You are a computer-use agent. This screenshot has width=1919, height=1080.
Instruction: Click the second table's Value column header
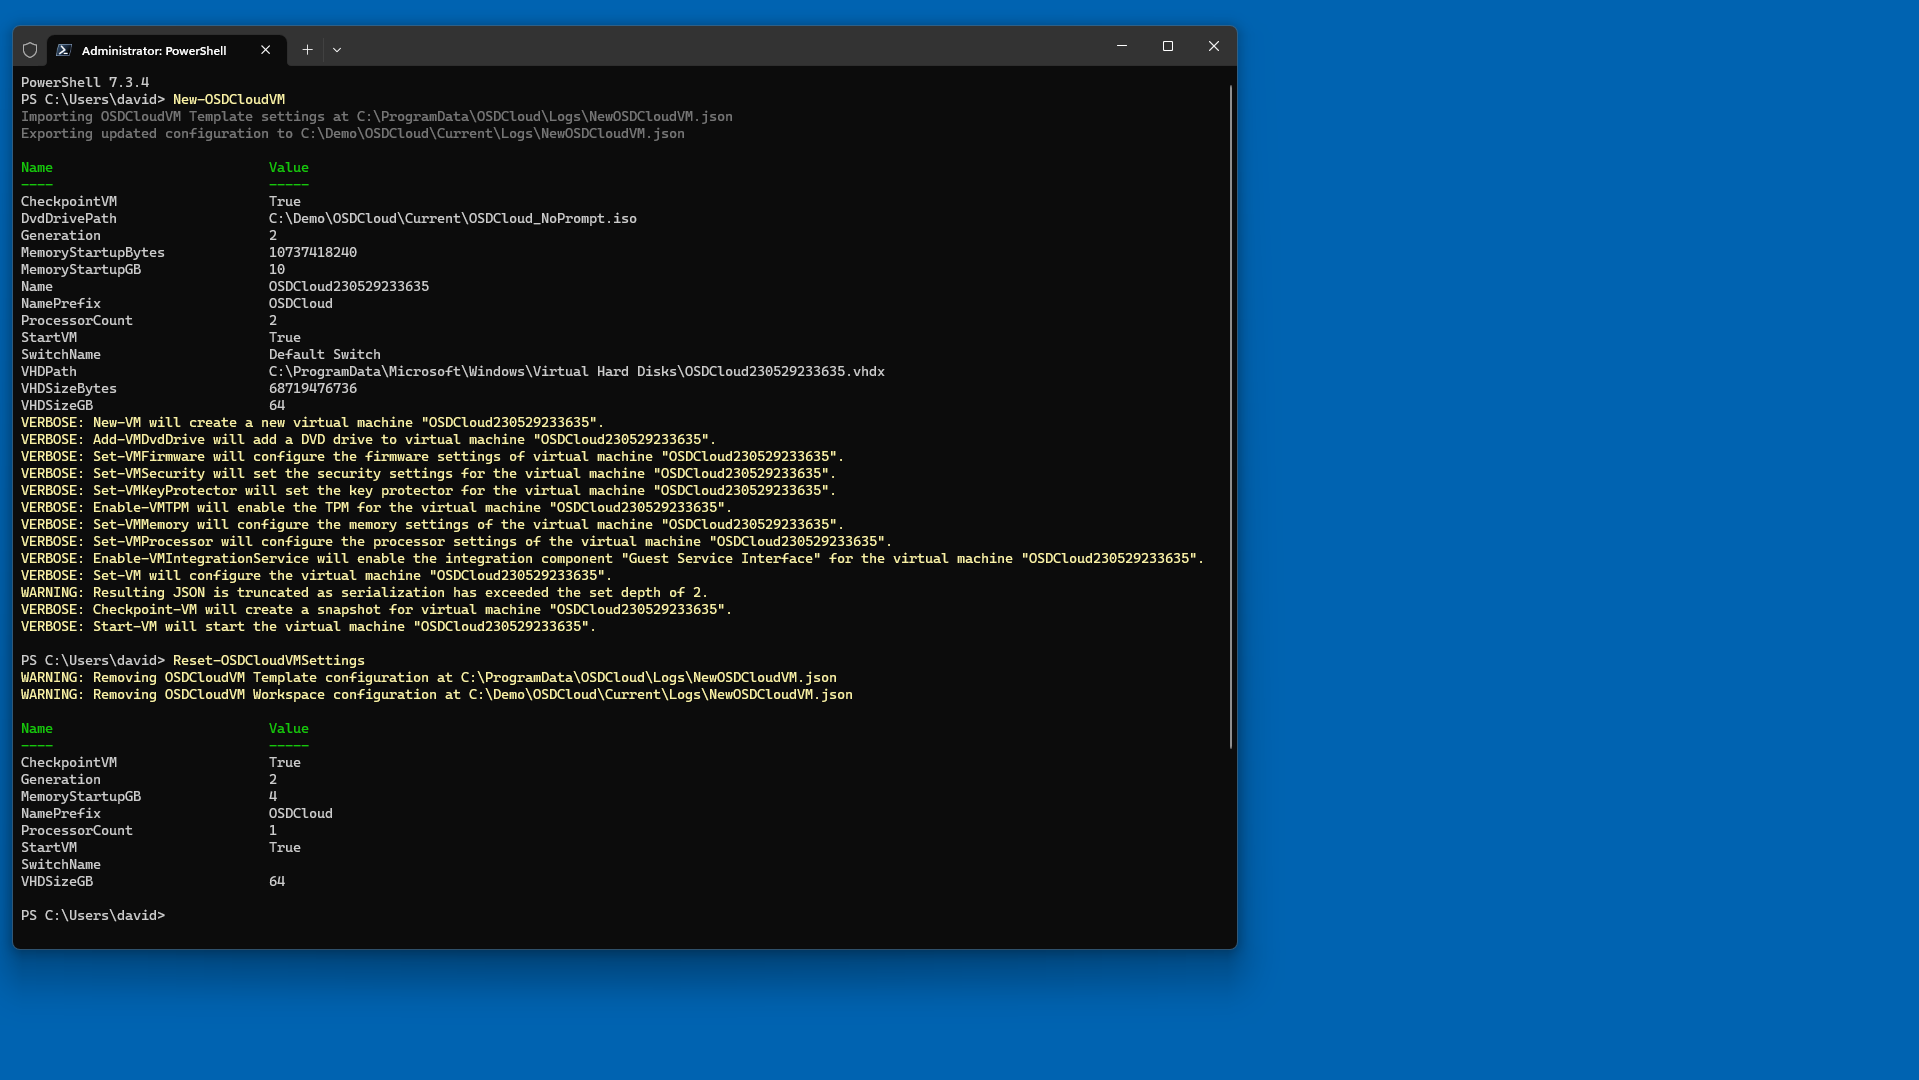[x=289, y=729]
